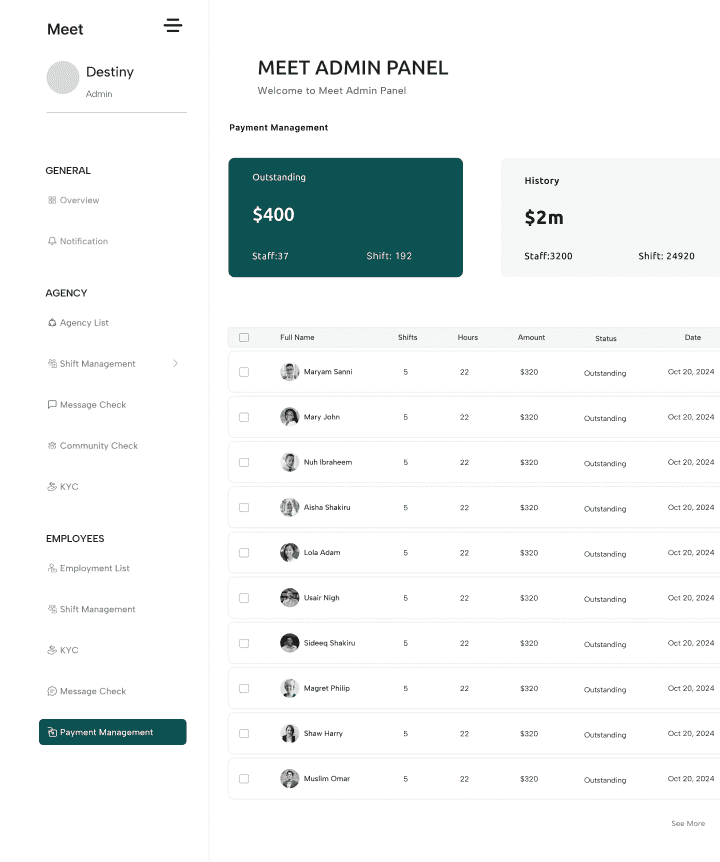The image size is (720, 862).
Task: Toggle the select-all checkbox in table header
Action: (x=244, y=338)
